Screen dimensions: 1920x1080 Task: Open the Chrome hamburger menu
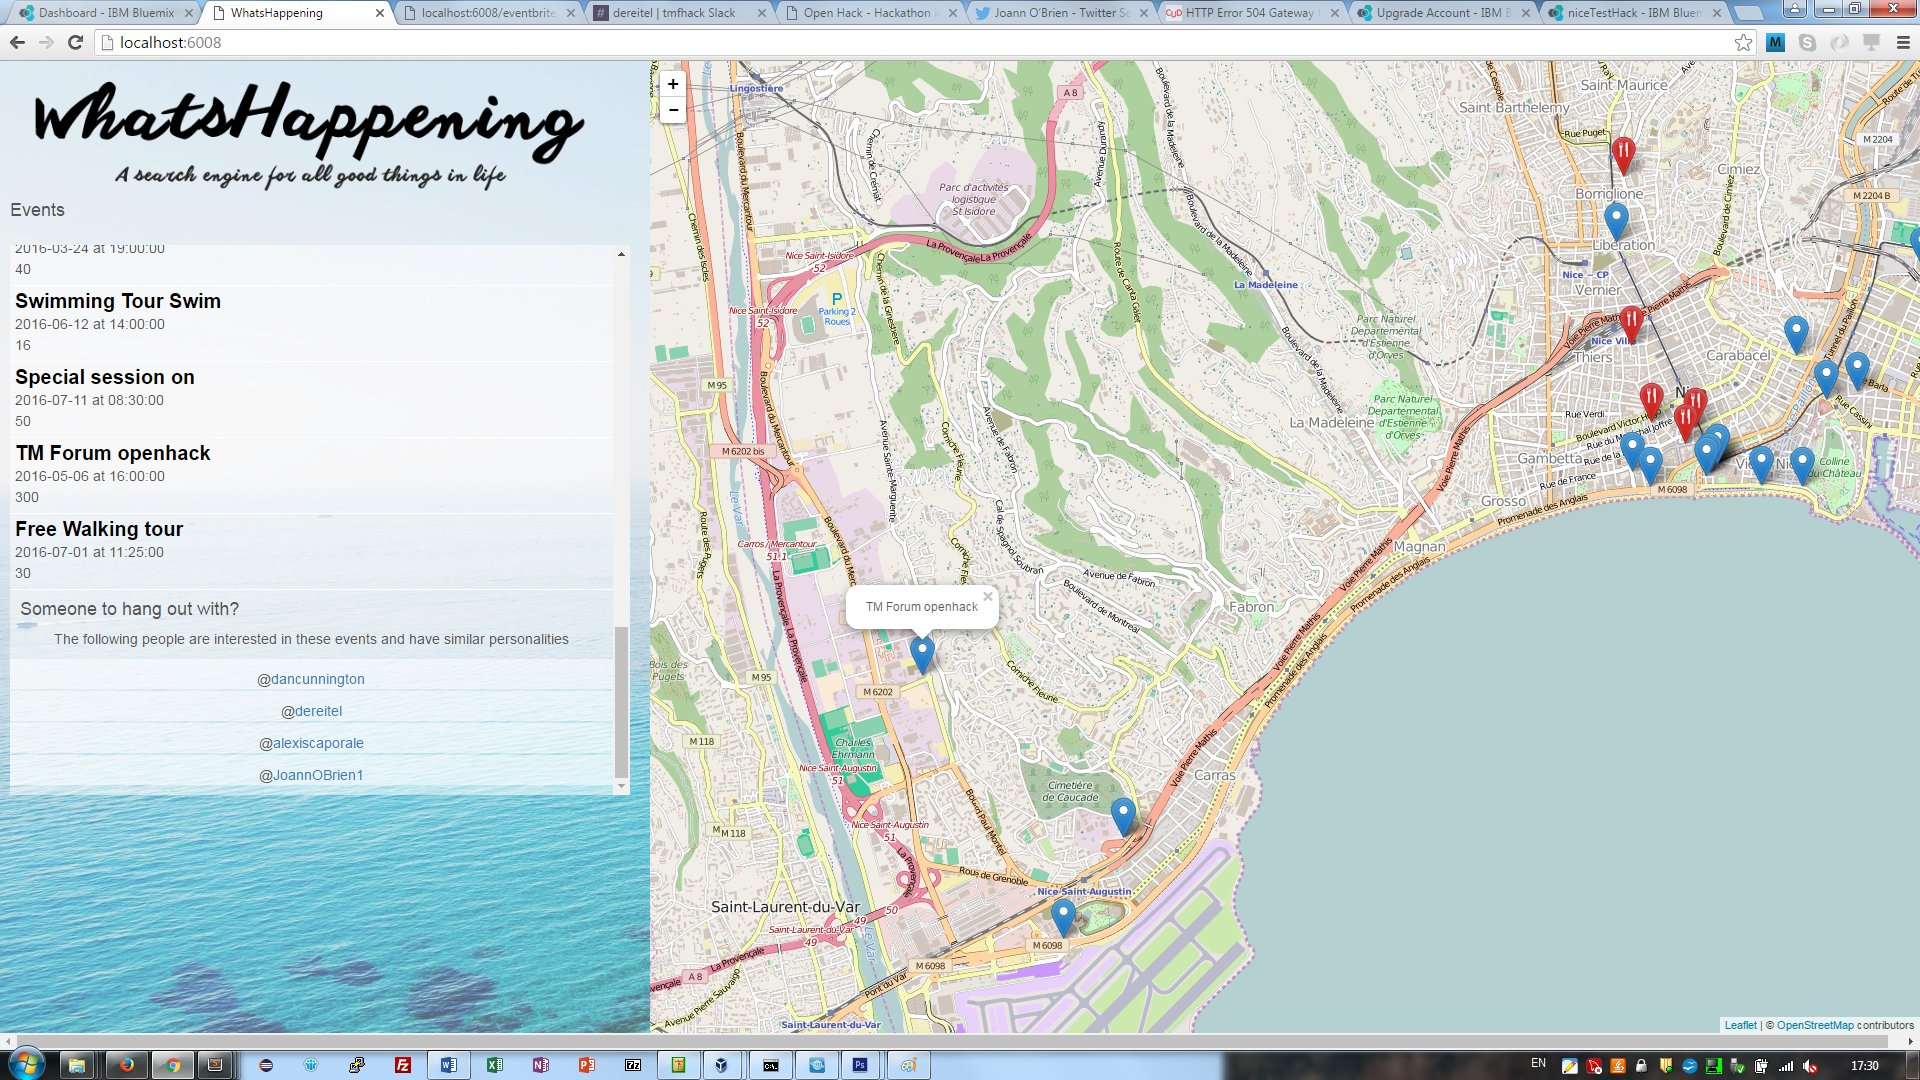(1903, 42)
